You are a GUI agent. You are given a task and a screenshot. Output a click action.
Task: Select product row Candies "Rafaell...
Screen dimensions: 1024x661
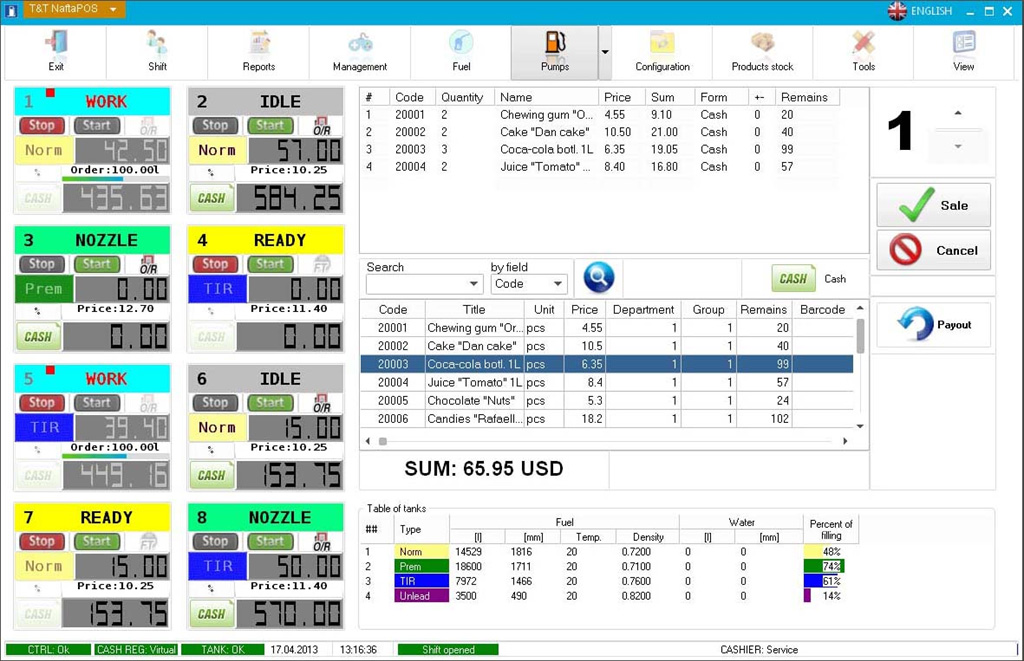tap(607, 419)
